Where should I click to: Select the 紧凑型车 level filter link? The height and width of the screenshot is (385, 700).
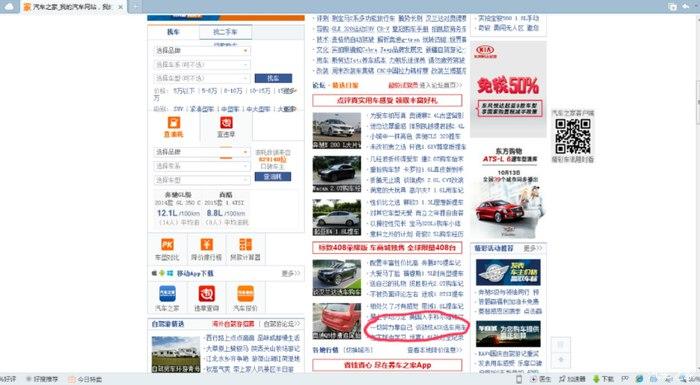coord(202,109)
